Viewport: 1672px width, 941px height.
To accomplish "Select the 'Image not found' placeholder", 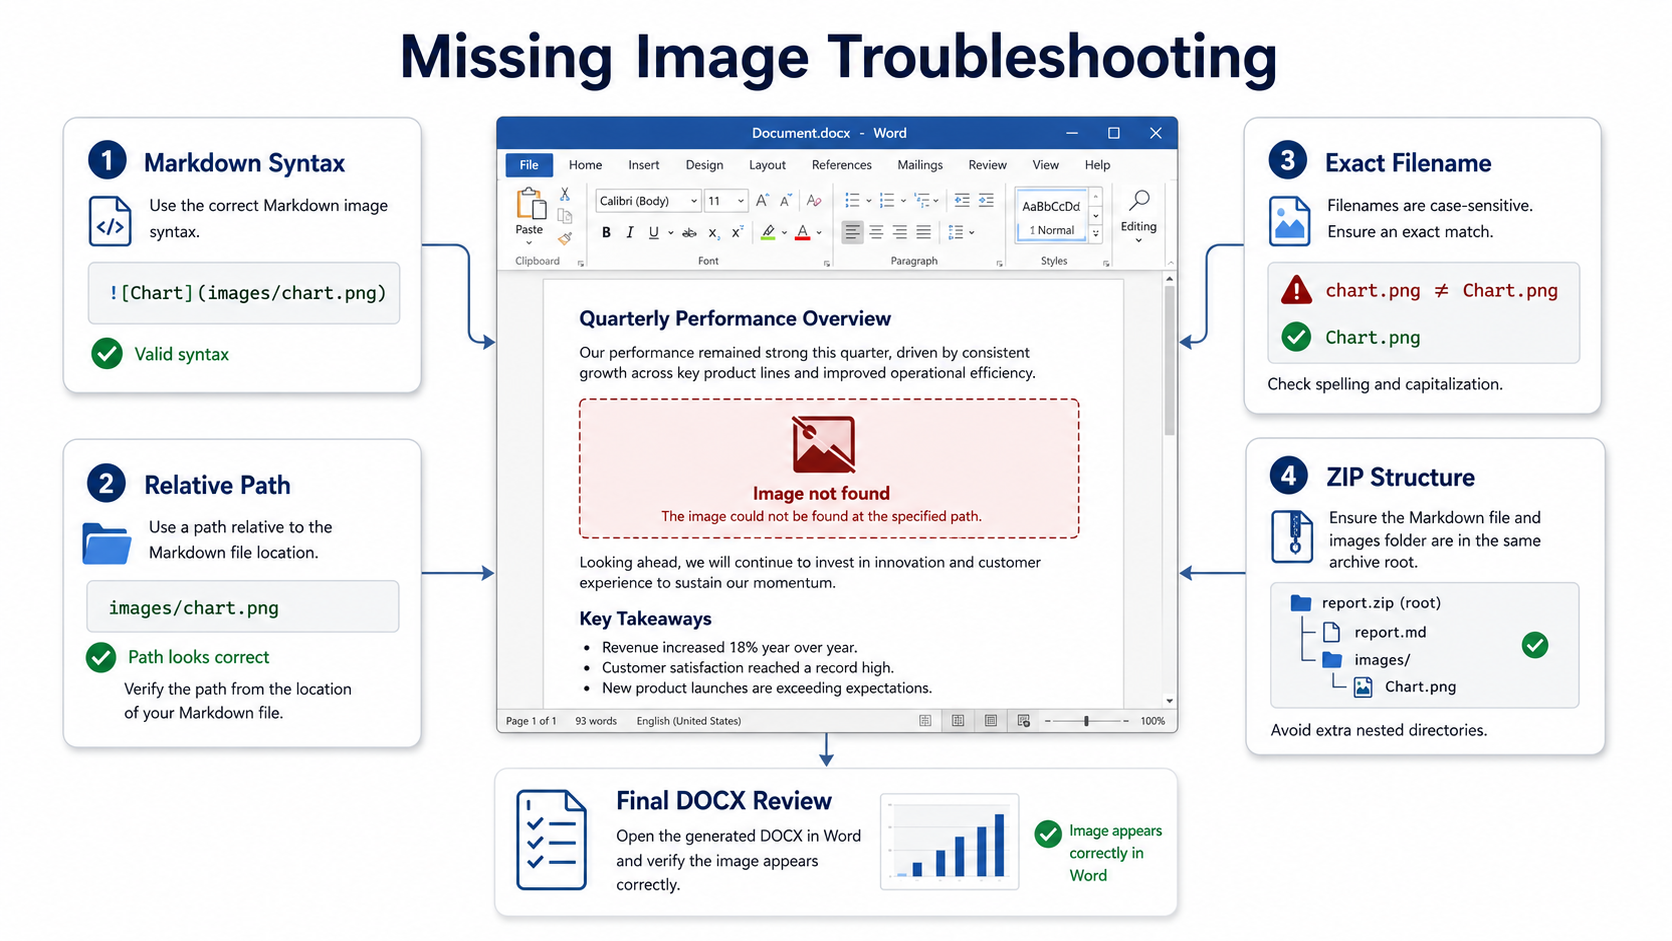I will [x=828, y=468].
